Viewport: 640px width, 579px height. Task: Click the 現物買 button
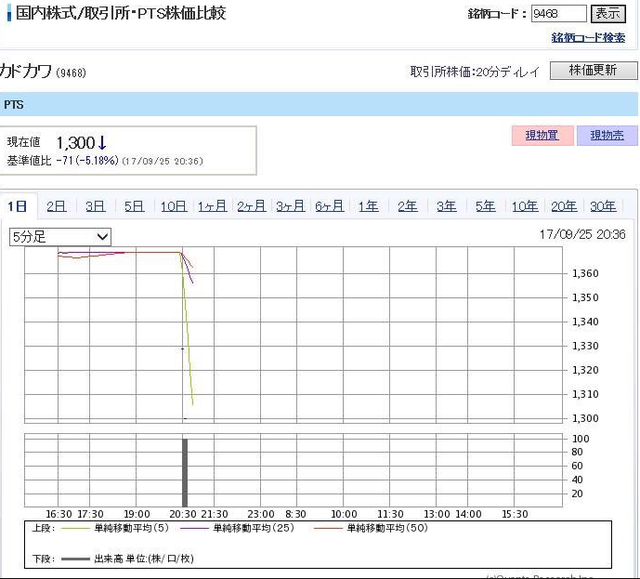[x=542, y=135]
